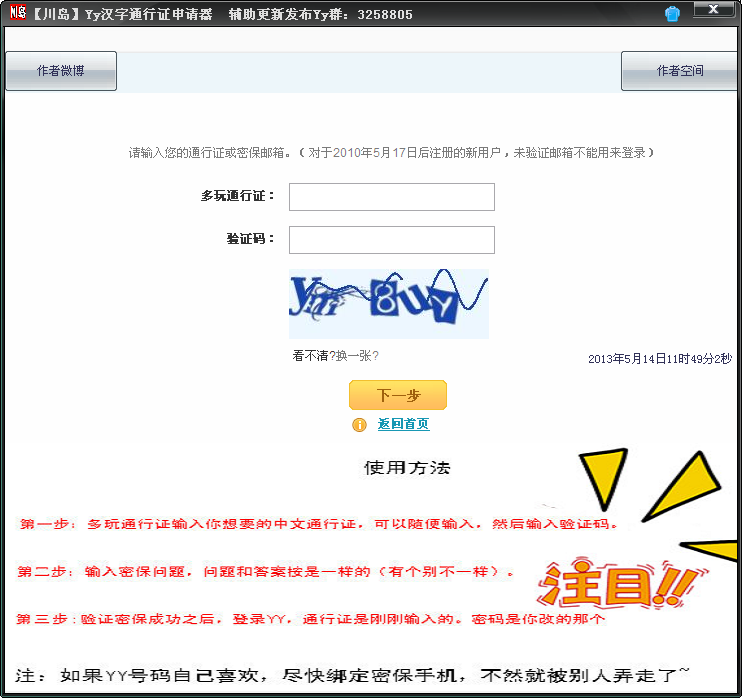
Task: Click the 注目!! attention graphic
Action: tap(621, 584)
